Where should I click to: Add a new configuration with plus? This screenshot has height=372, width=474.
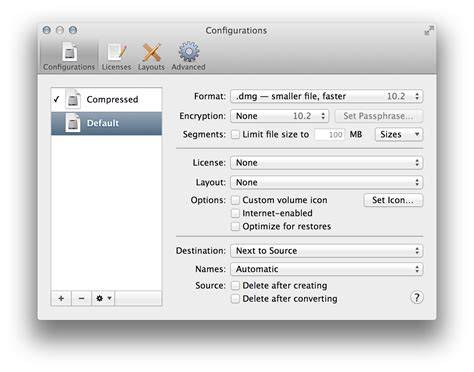[61, 298]
